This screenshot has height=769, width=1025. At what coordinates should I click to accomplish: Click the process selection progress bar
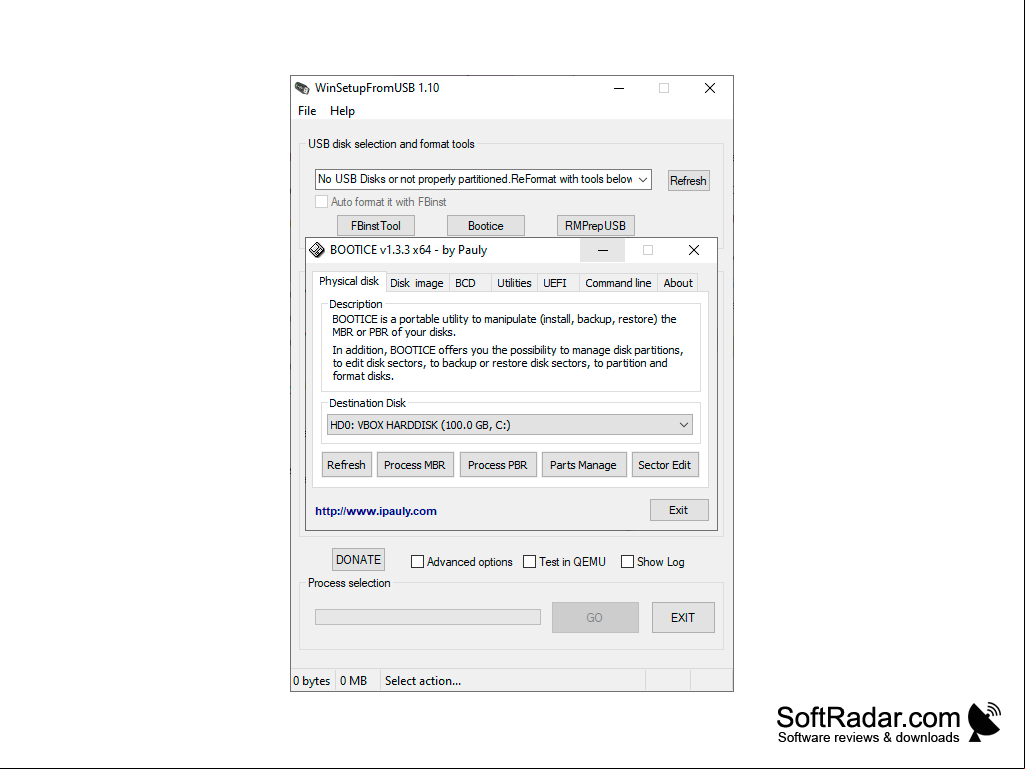[x=428, y=617]
